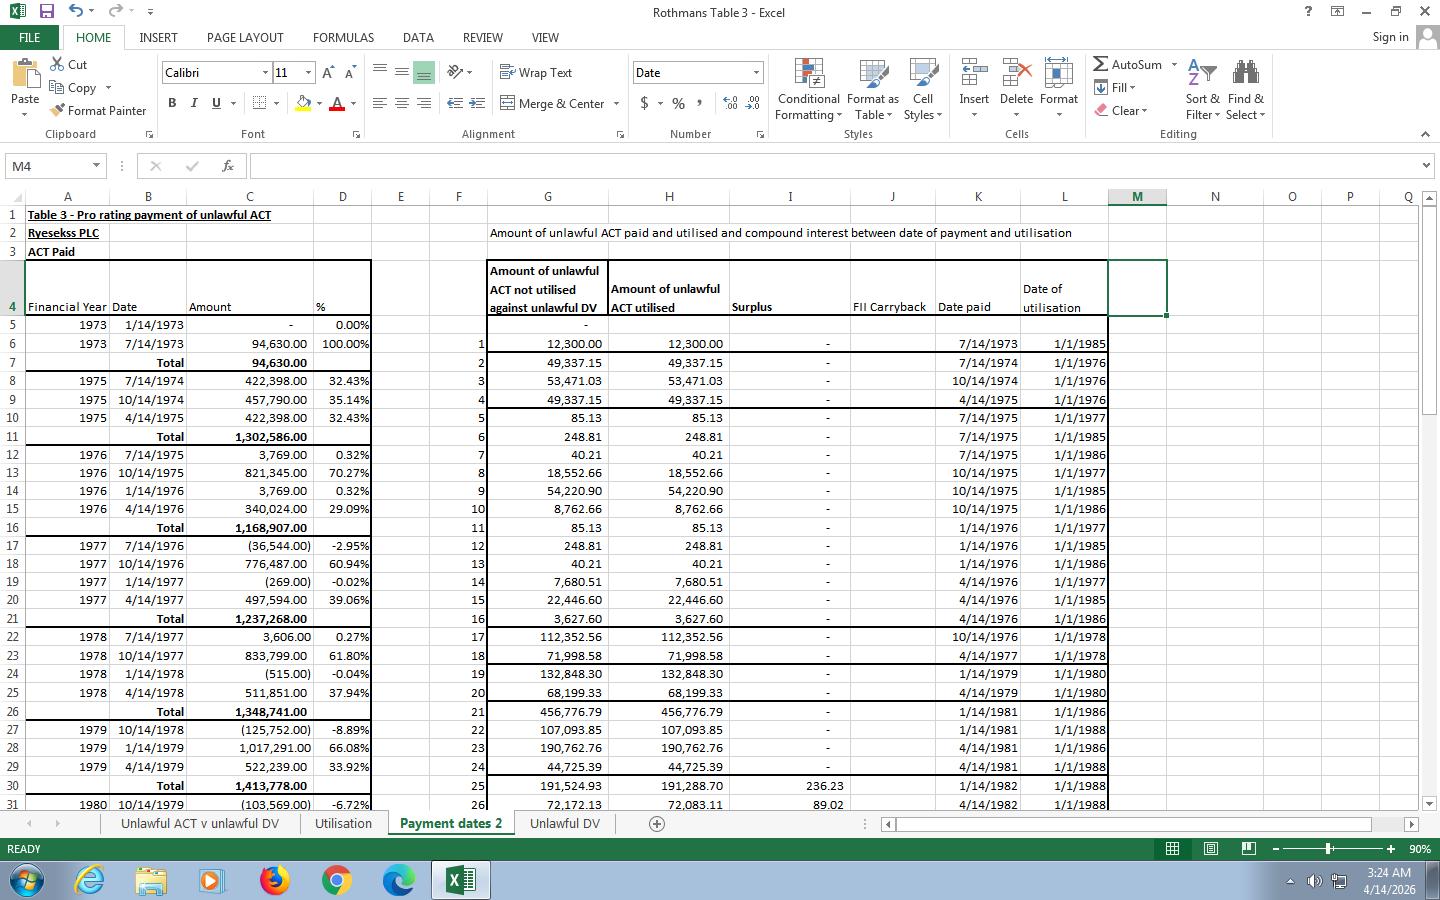This screenshot has height=900, width=1440.
Task: Toggle Bold formatting
Action: pyautogui.click(x=172, y=103)
